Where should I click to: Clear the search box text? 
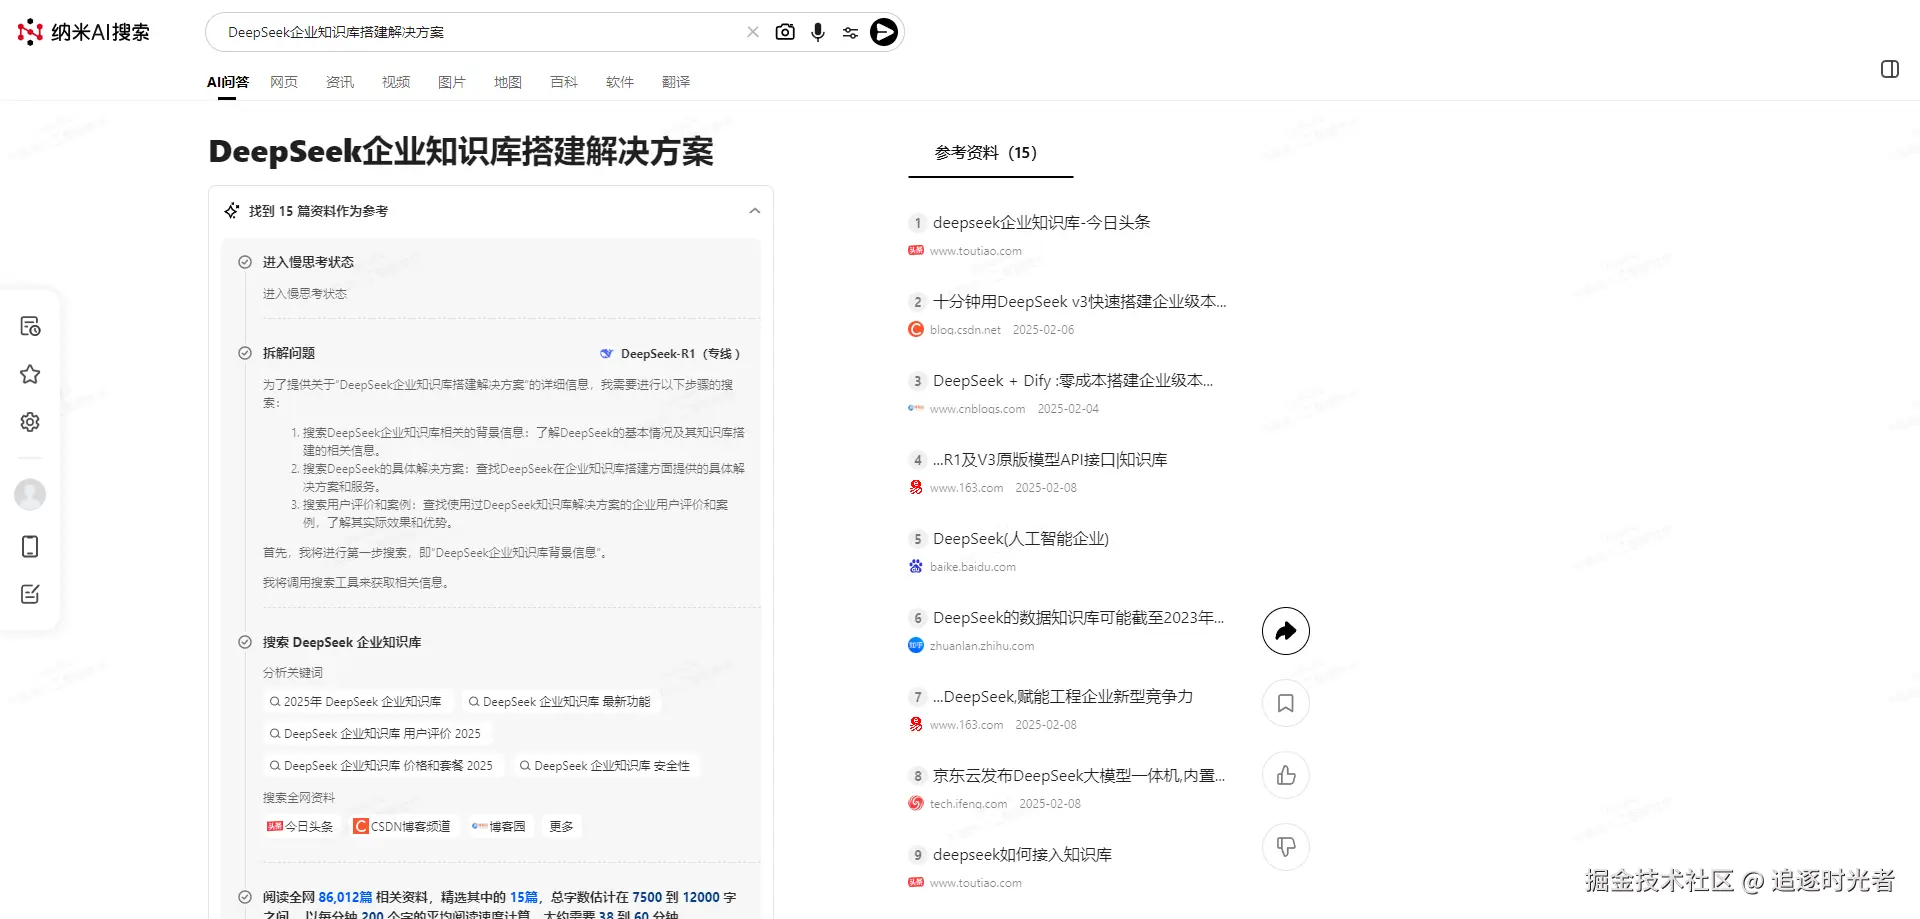coord(753,32)
